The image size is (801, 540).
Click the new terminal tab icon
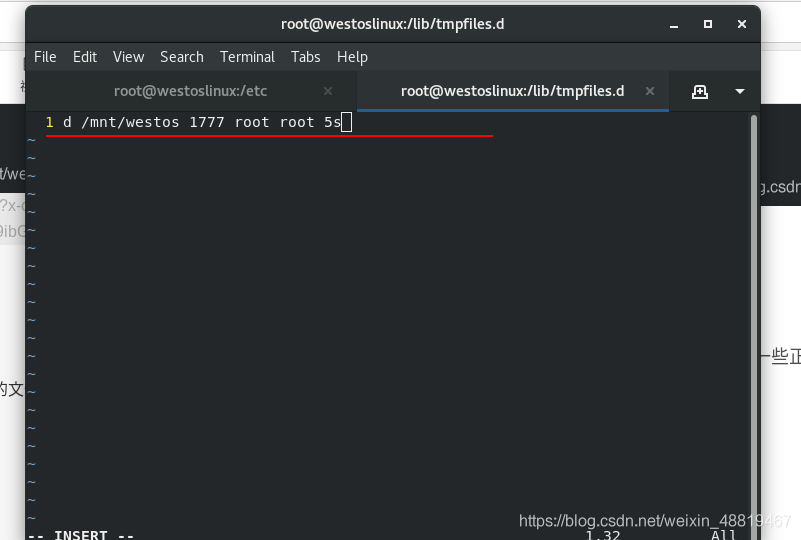click(700, 91)
